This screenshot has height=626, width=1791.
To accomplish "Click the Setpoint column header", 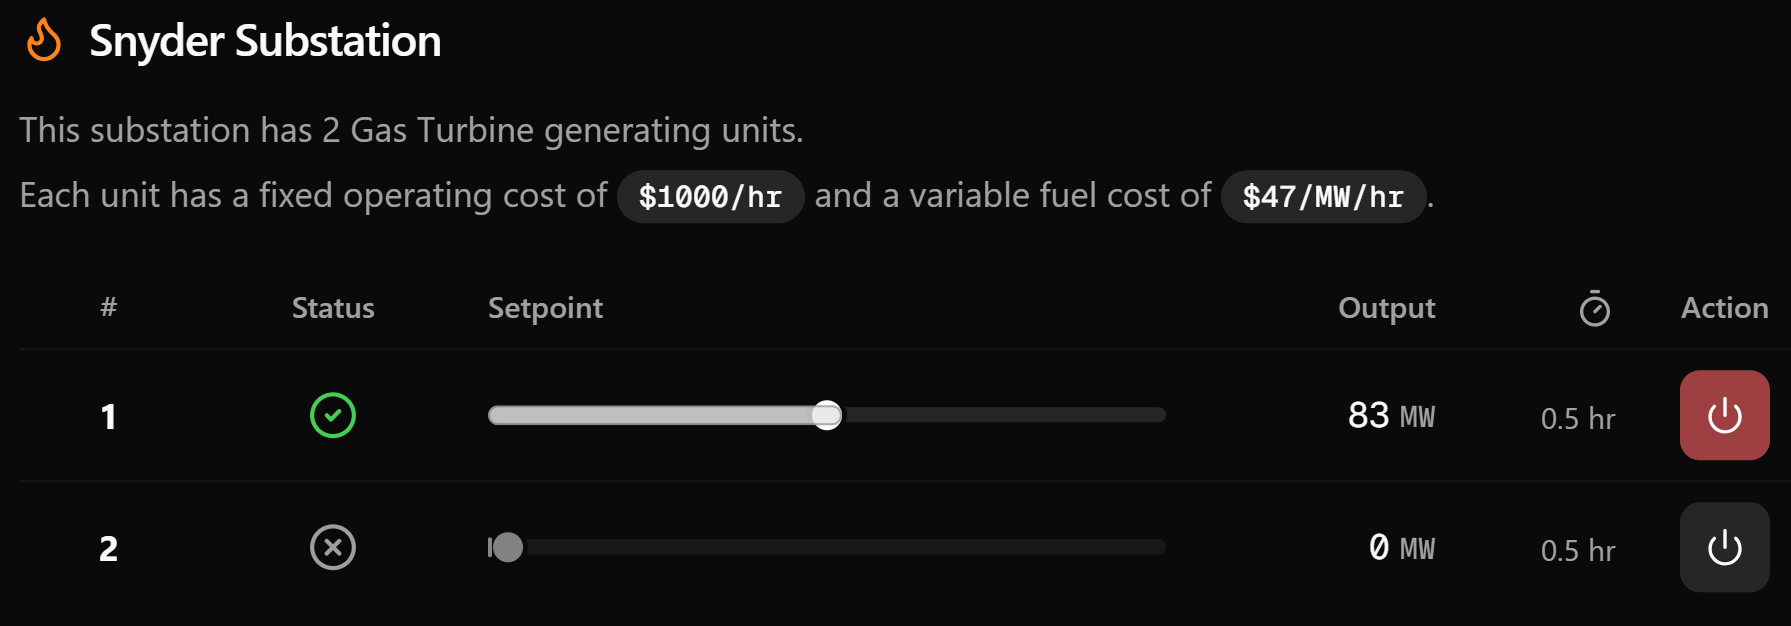I will [x=545, y=308].
